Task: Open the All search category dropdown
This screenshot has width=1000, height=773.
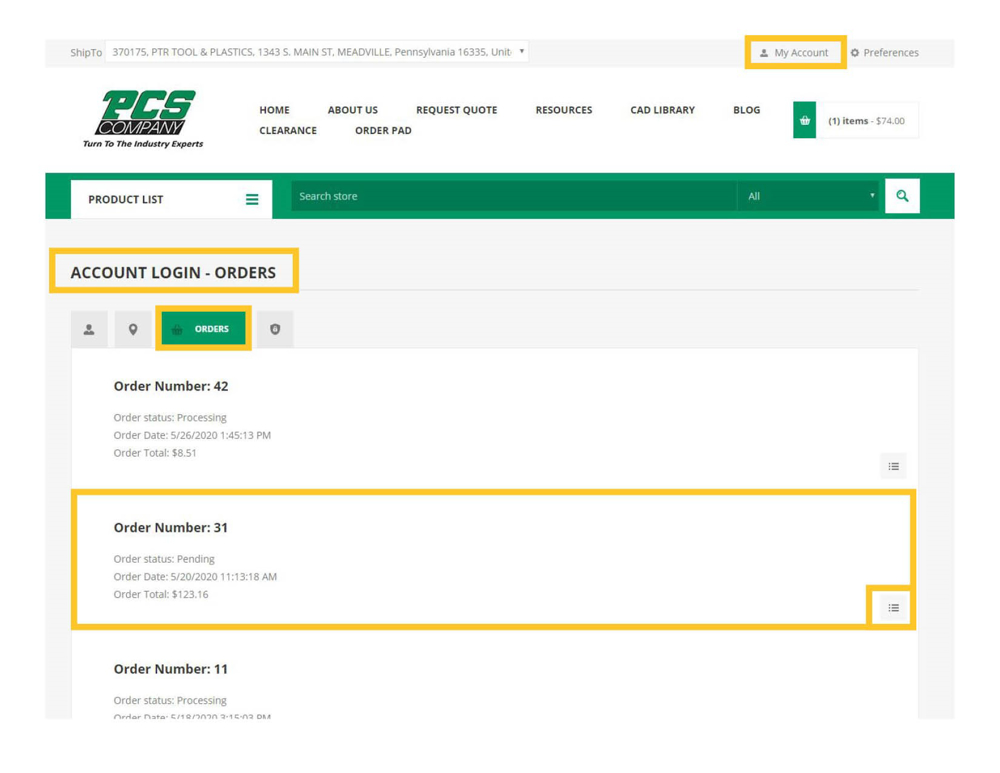Action: (809, 196)
